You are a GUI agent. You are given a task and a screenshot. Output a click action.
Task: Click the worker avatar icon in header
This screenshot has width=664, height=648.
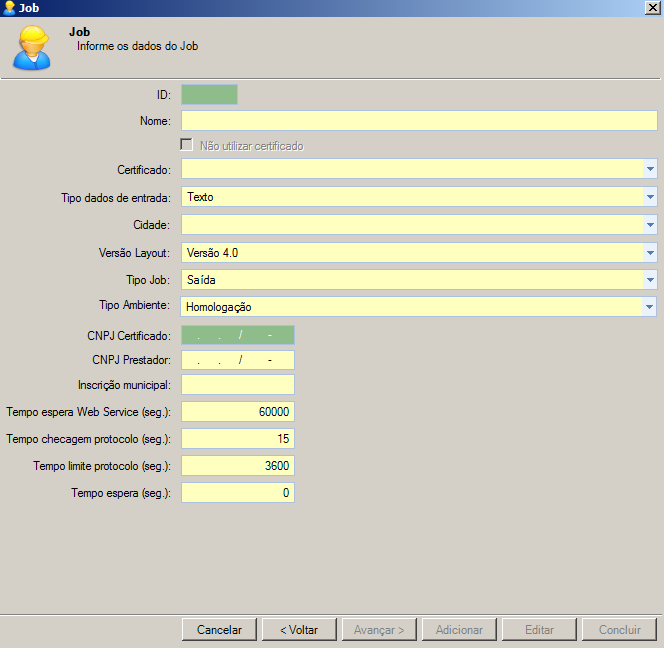(31, 47)
